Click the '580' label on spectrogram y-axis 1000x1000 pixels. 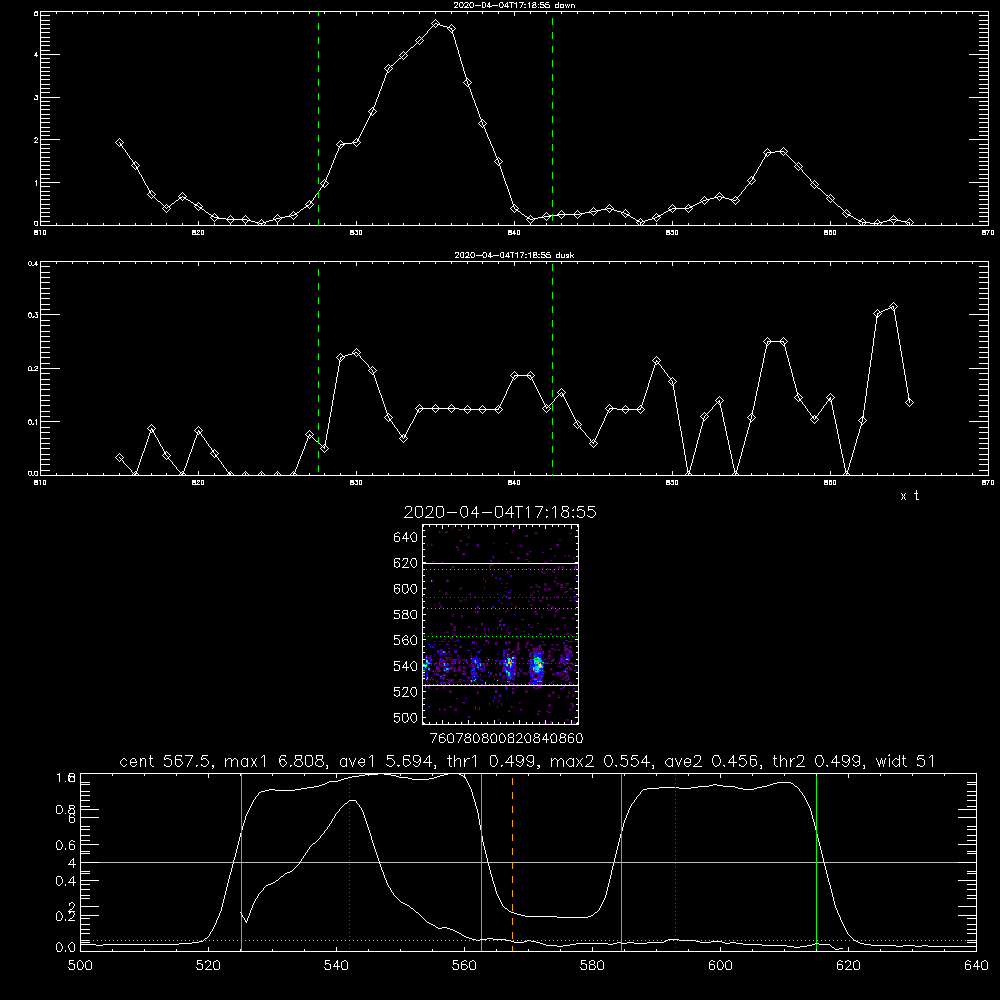tap(406, 615)
